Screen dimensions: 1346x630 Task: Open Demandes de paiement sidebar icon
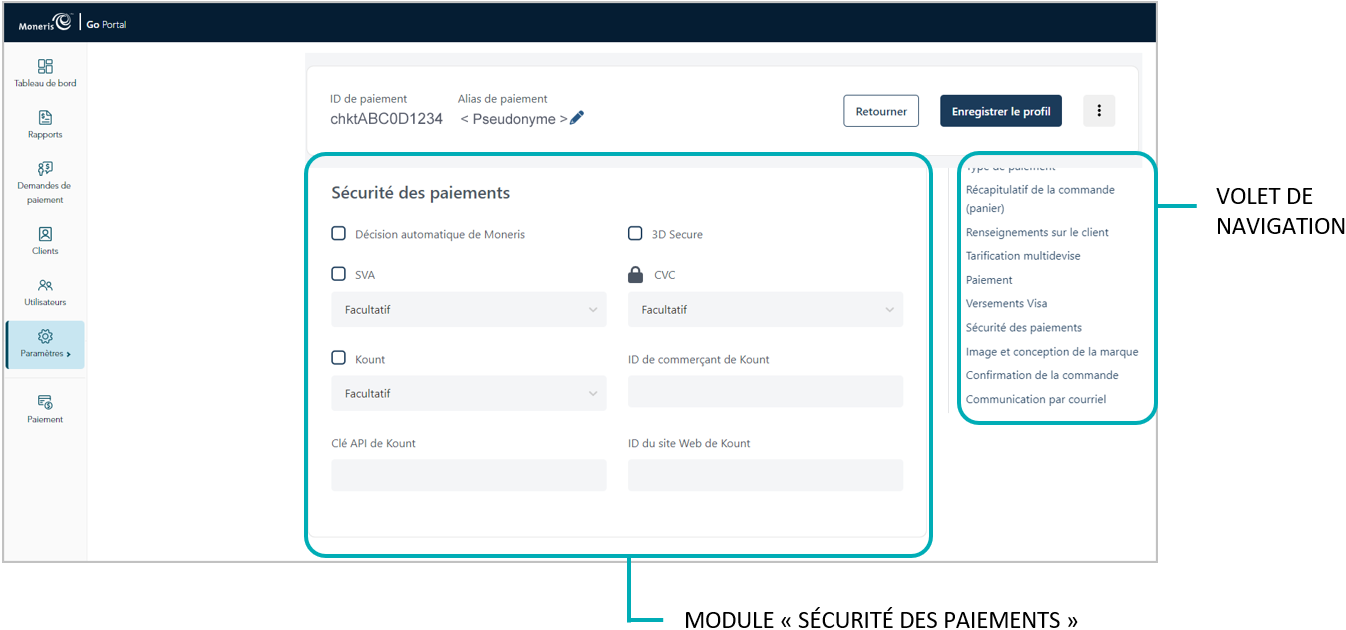(x=45, y=169)
